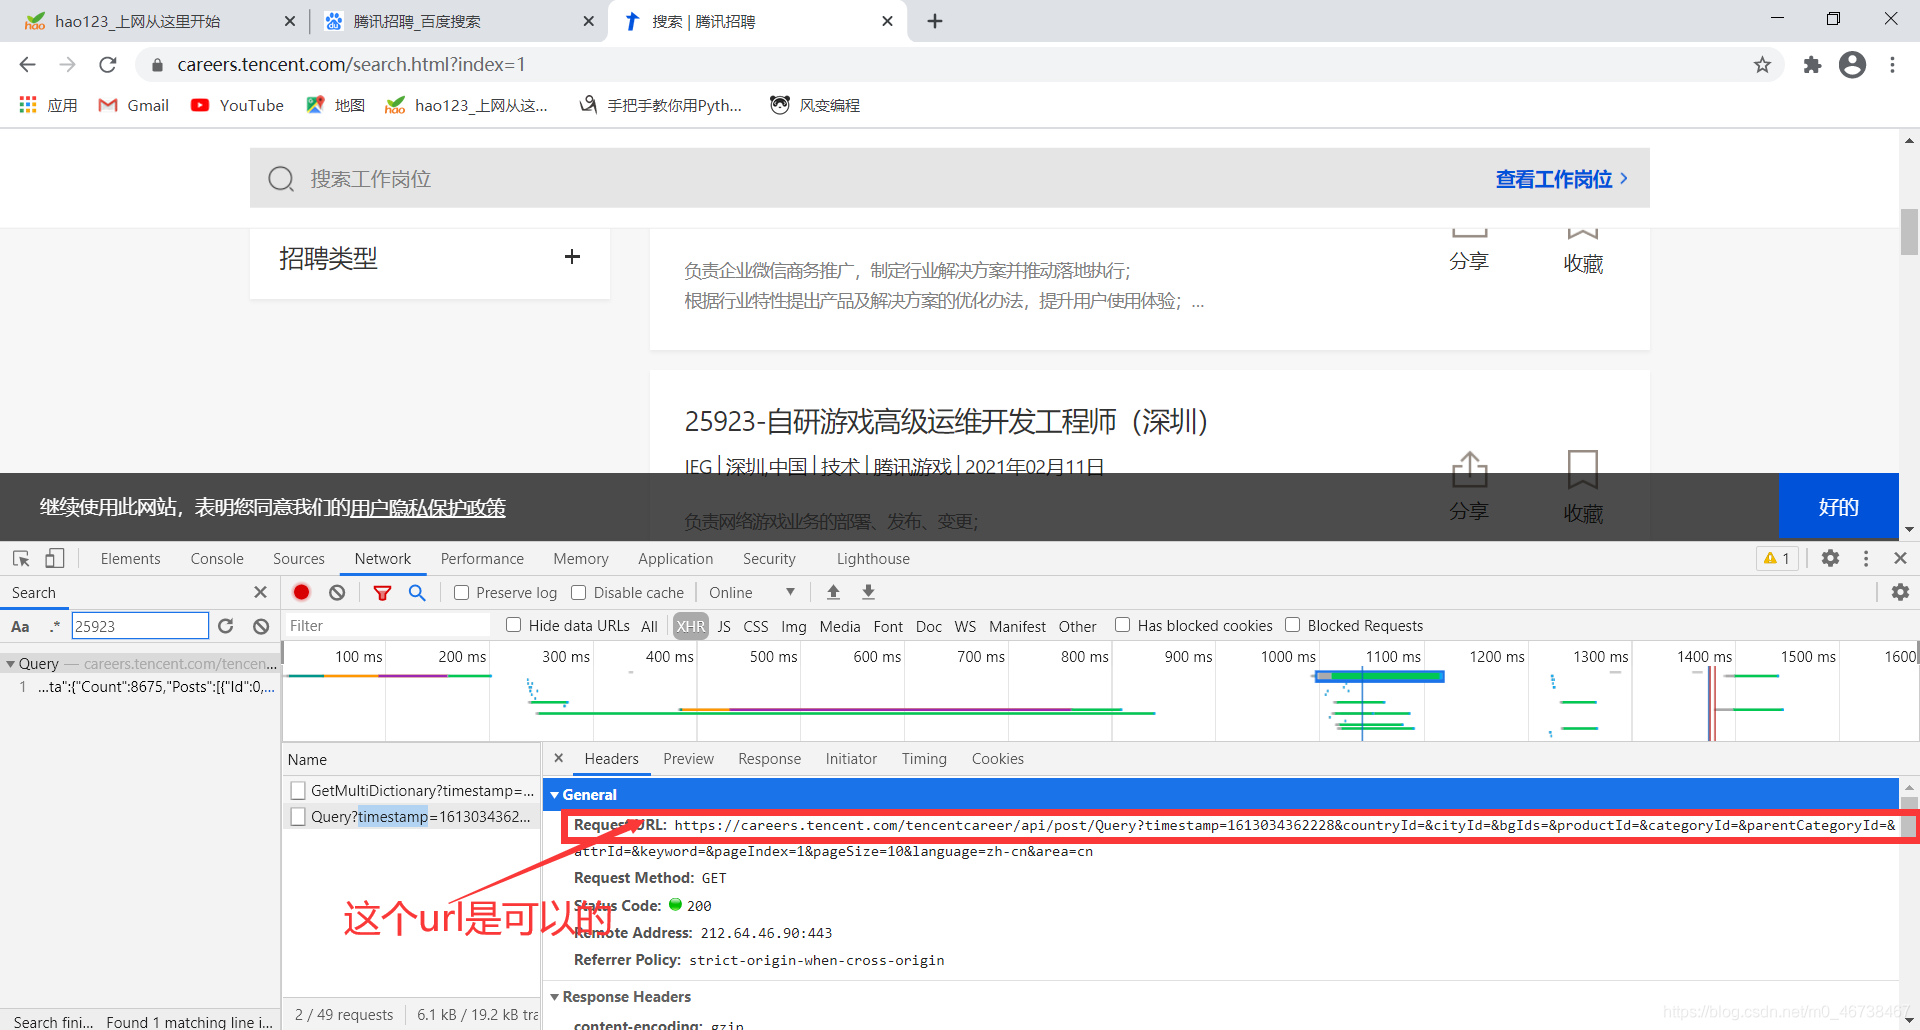1920x1030 pixels.
Task: Enable Disable cache checkbox
Action: click(578, 592)
